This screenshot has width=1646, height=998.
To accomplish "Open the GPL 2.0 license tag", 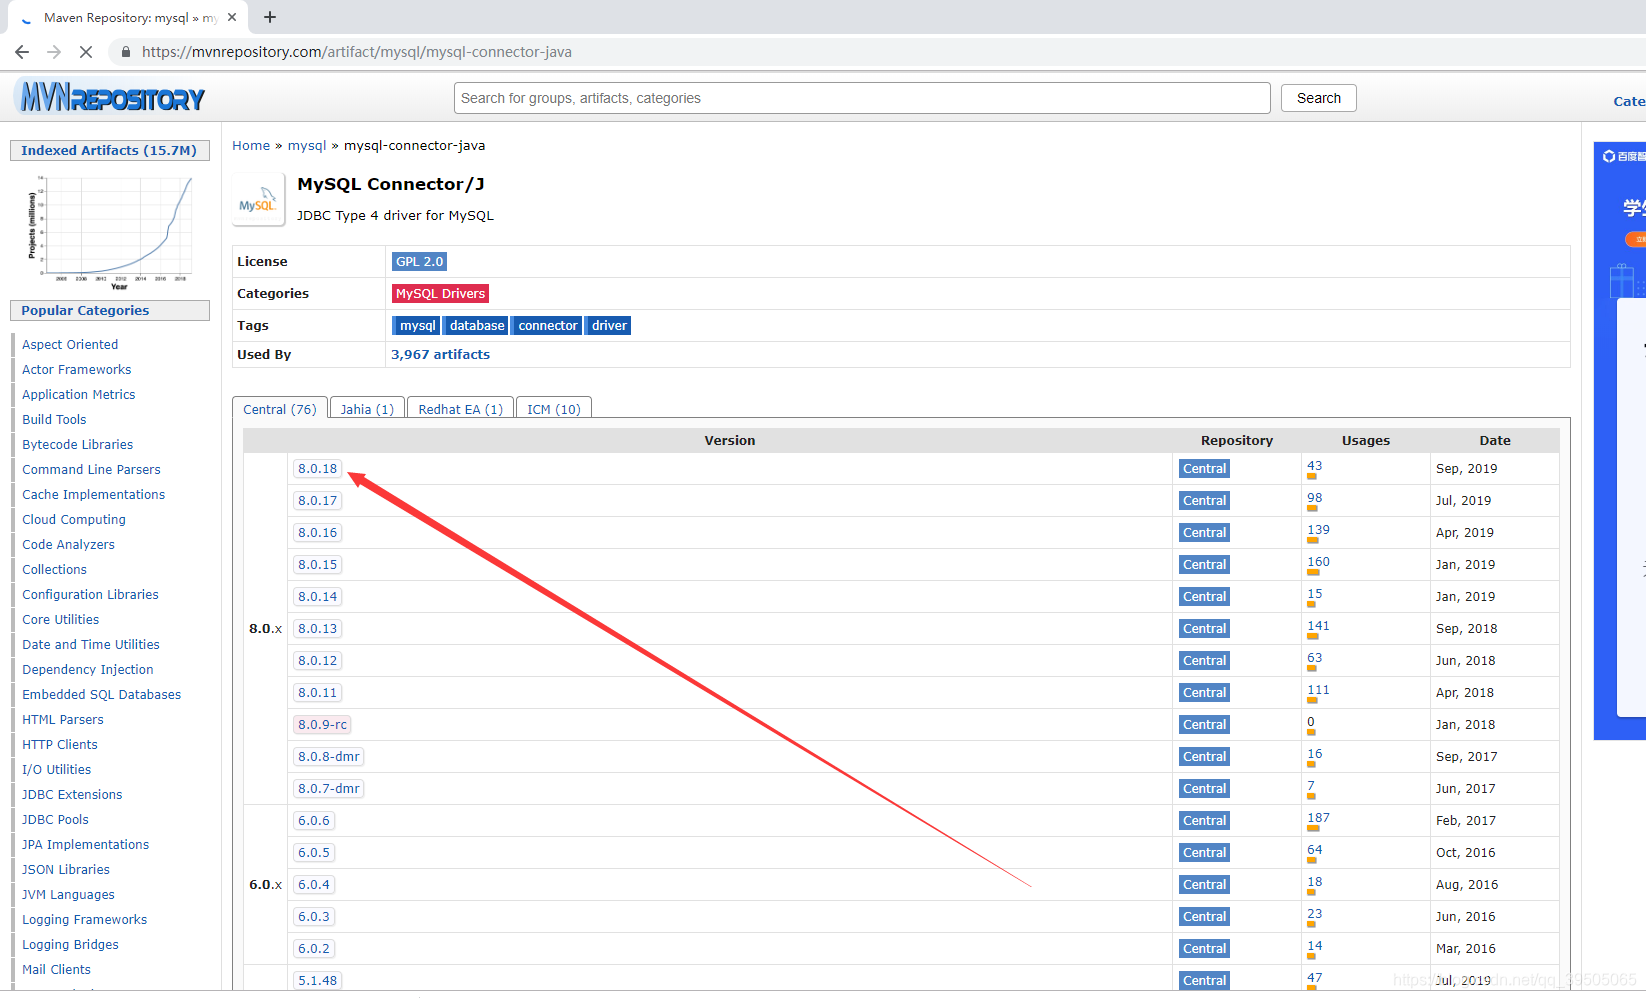I will click(419, 261).
